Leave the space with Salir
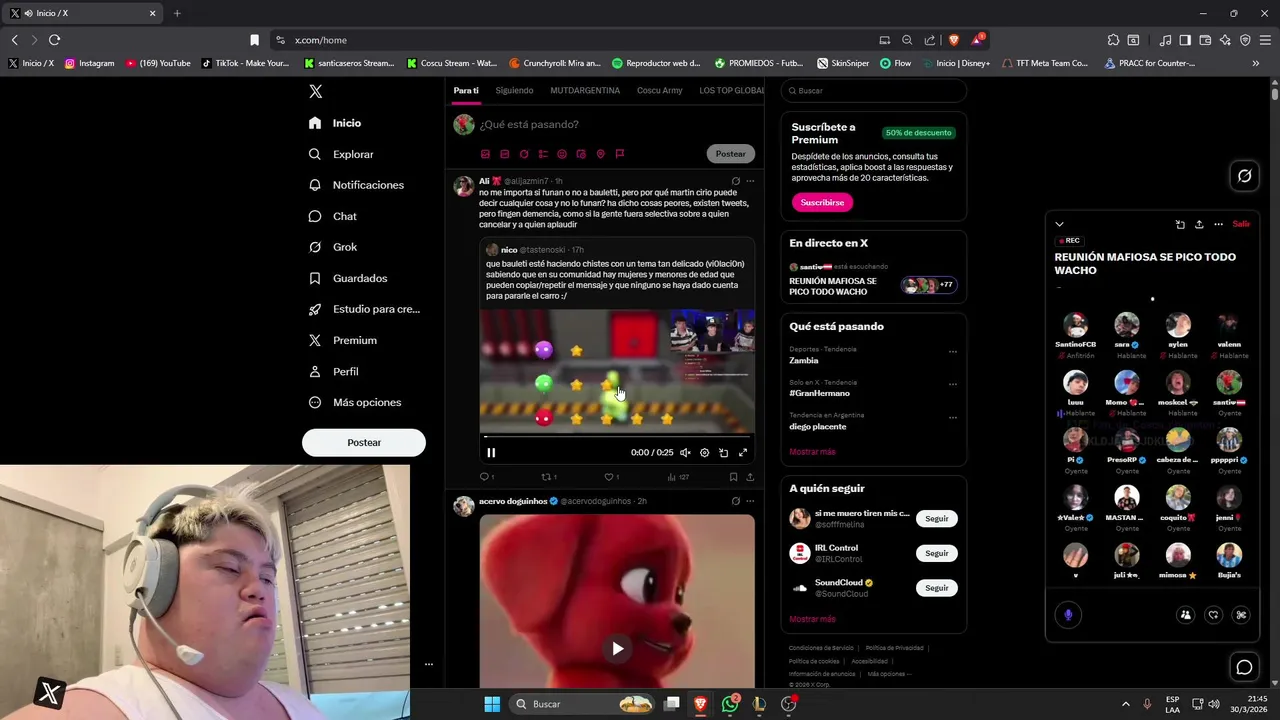Viewport: 1280px width, 720px height. coord(1241,224)
